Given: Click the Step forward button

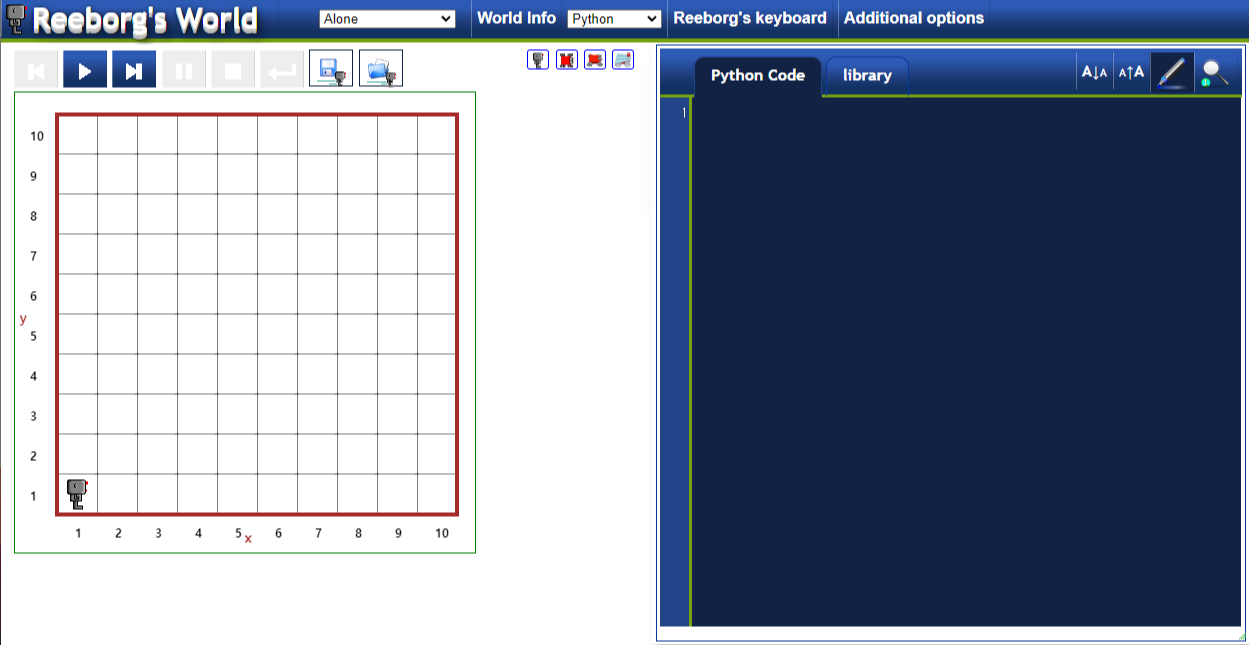Looking at the screenshot, I should pyautogui.click(x=134, y=70).
